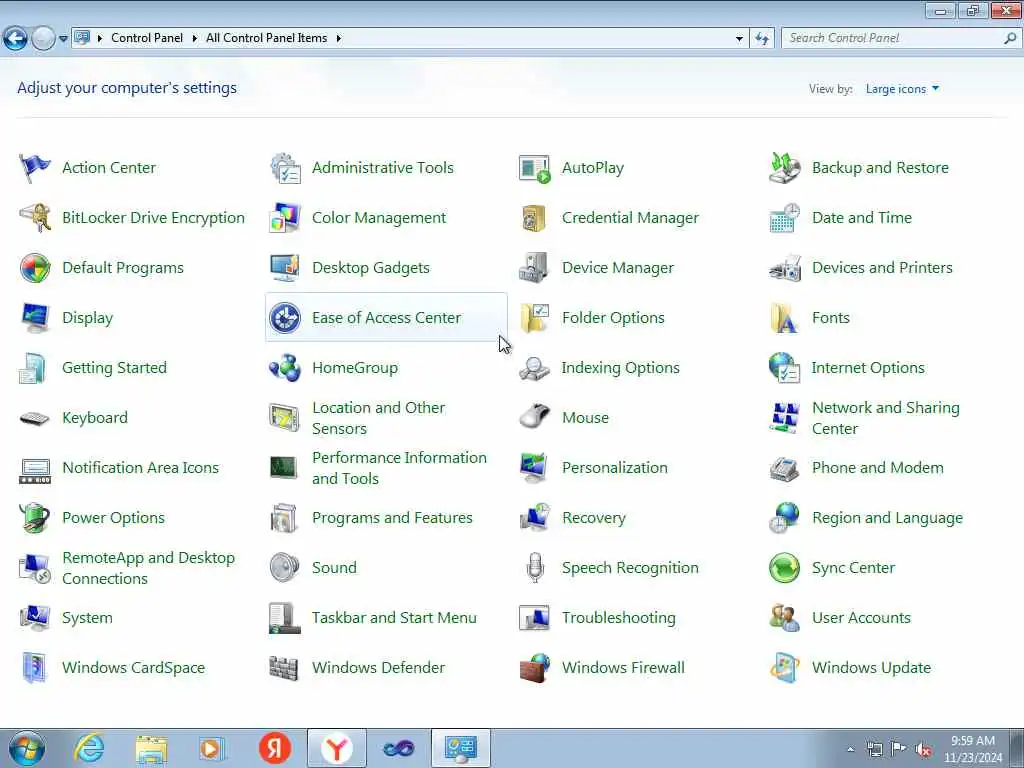Expand the Control Panel breadcrumb arrow
Image resolution: width=1024 pixels, height=768 pixels.
coord(195,39)
